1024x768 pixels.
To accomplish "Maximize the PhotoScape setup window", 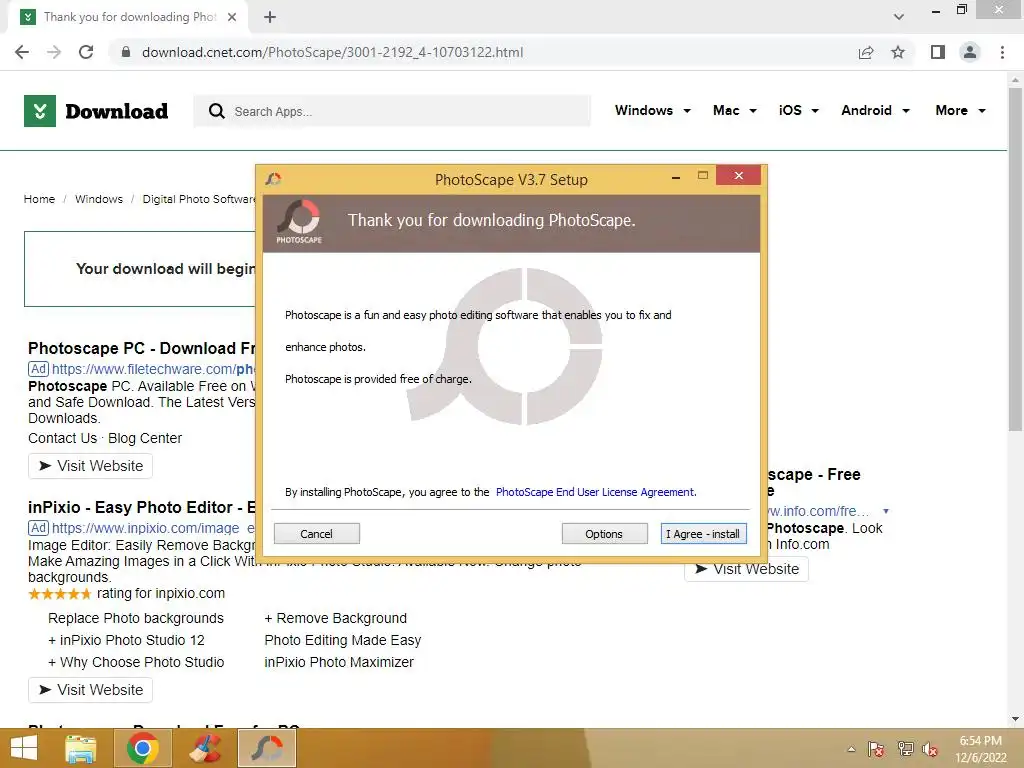I will point(703,176).
